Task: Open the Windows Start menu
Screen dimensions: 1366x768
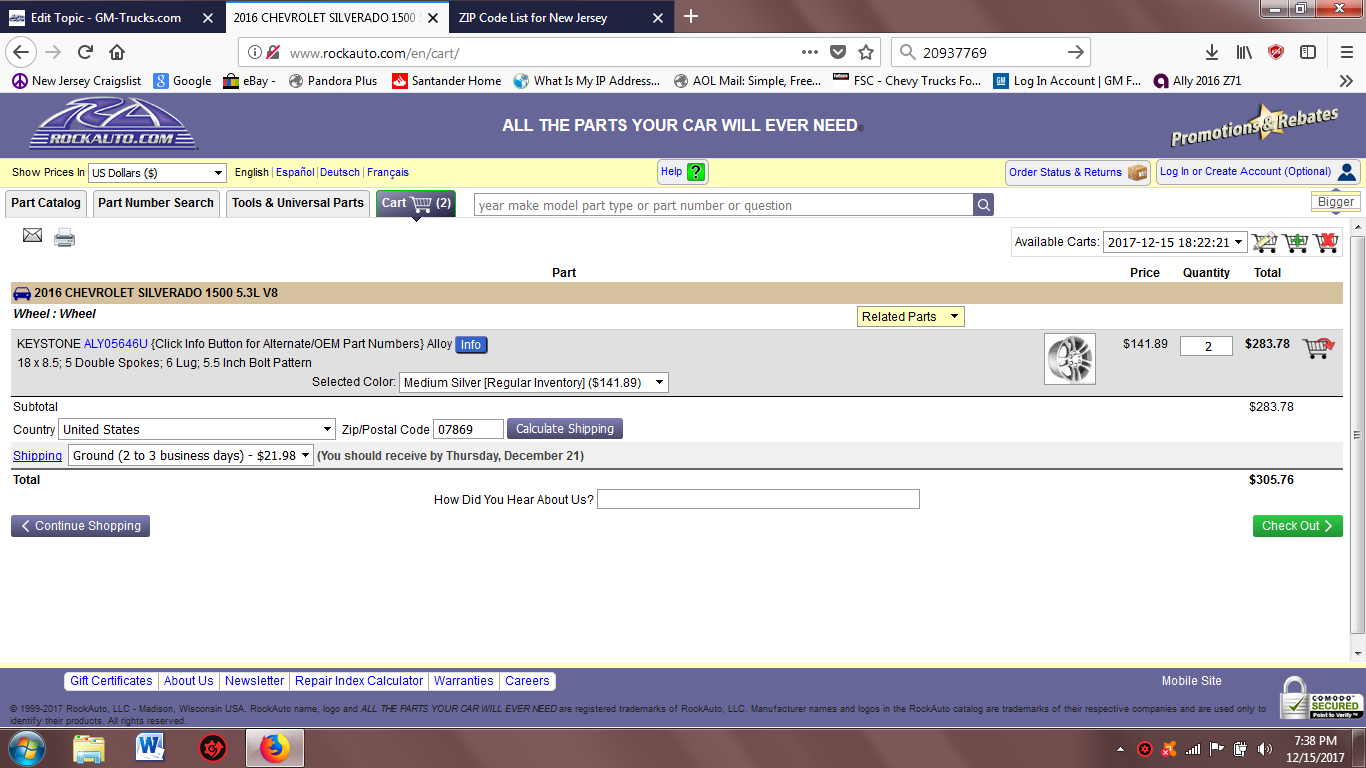Action: [27, 747]
